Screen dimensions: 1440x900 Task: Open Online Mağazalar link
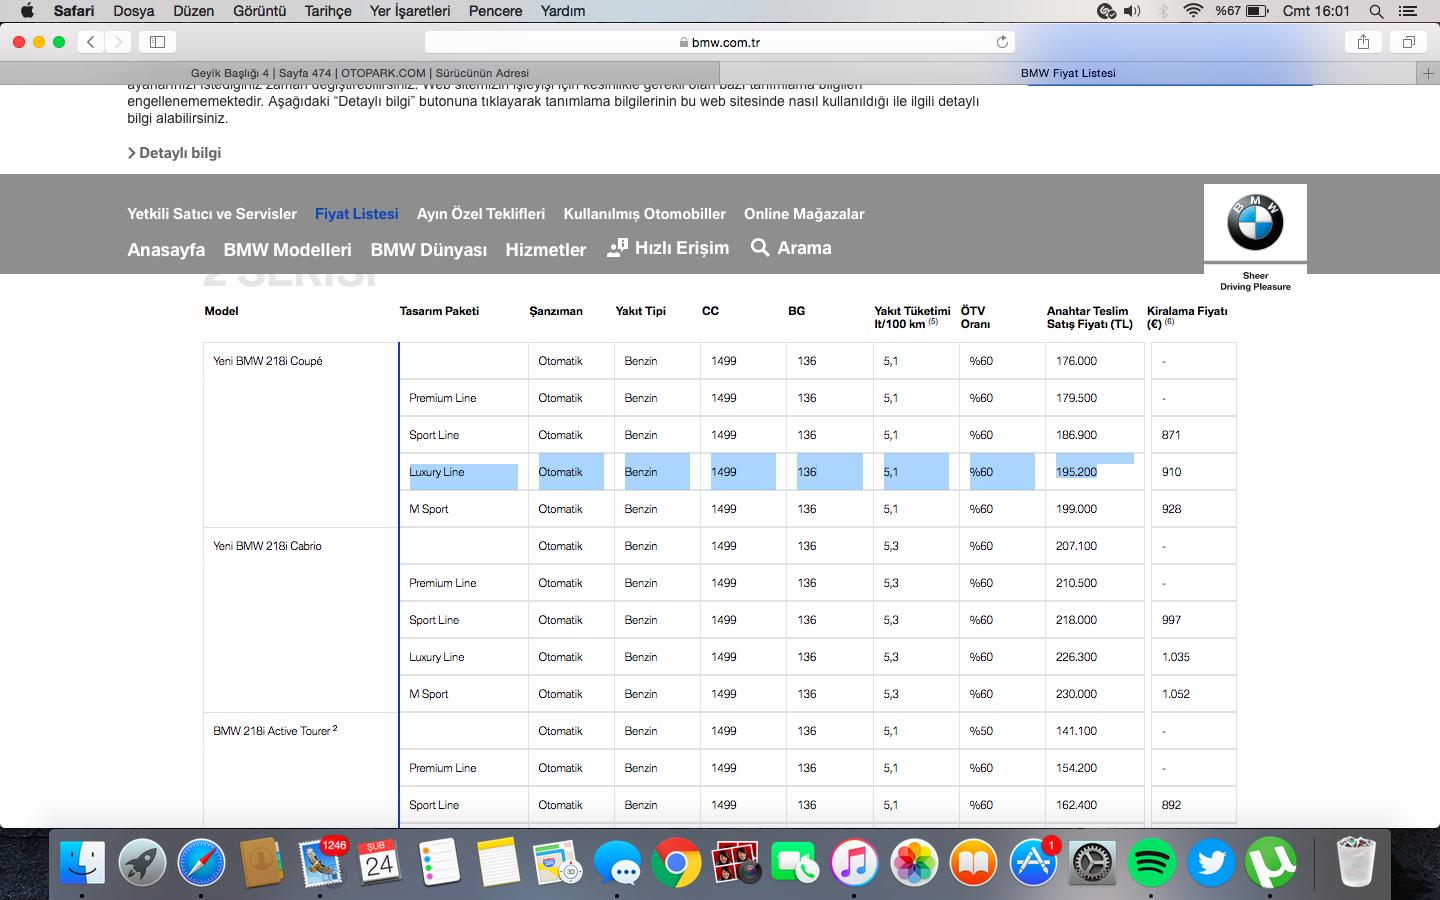(x=804, y=214)
